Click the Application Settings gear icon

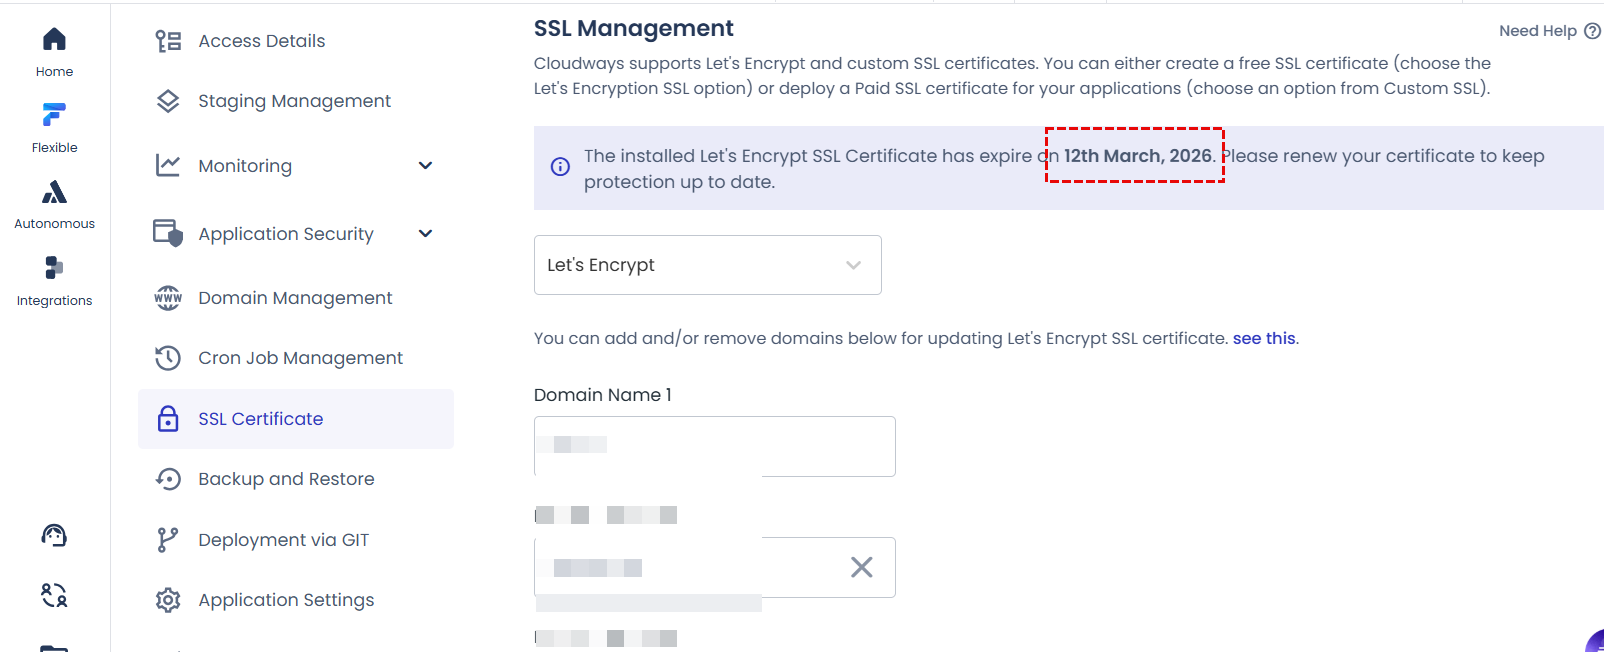(168, 600)
